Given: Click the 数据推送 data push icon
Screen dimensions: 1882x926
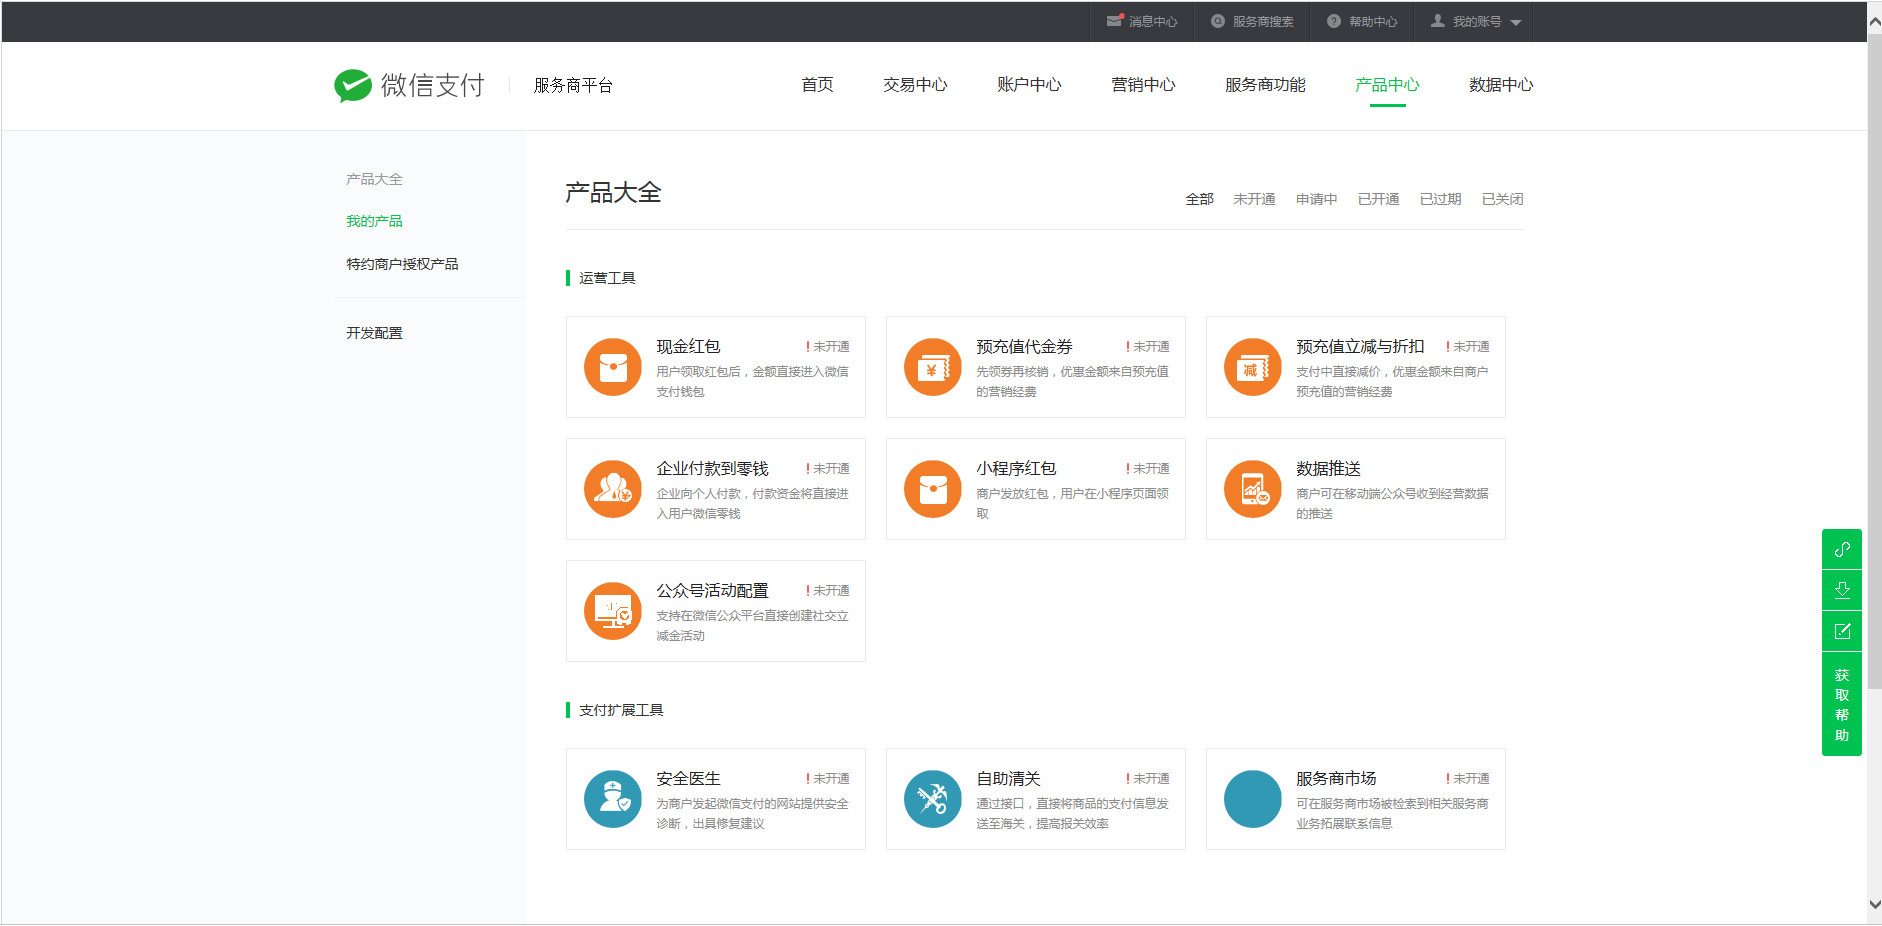Looking at the screenshot, I should pyautogui.click(x=1252, y=489).
